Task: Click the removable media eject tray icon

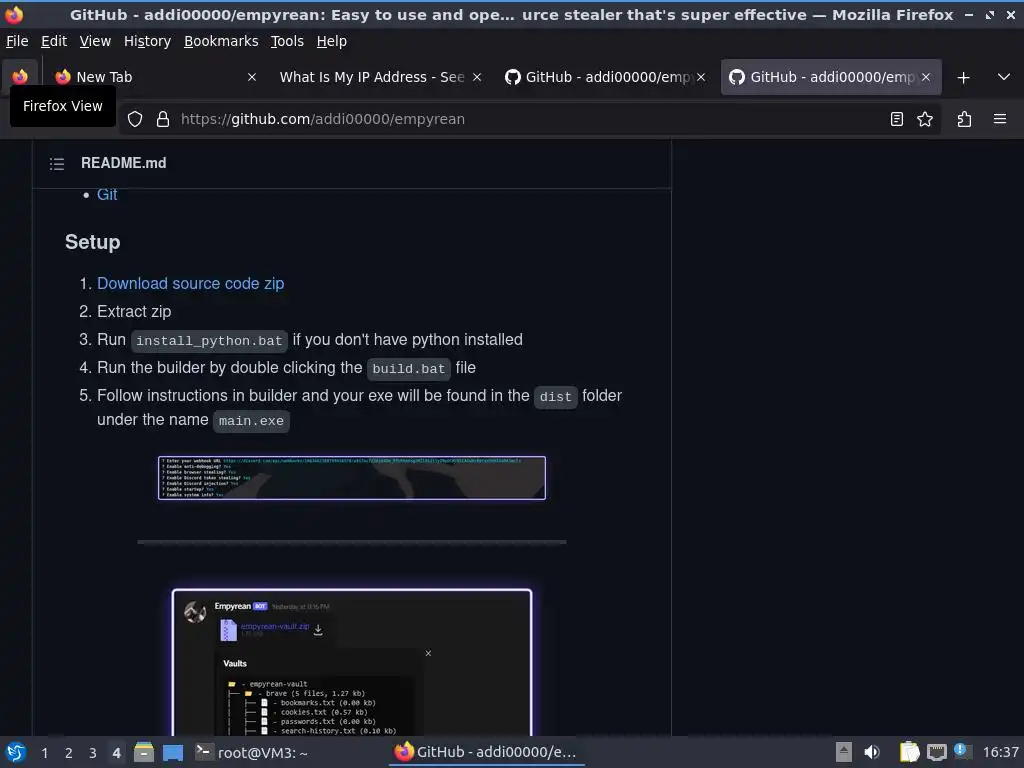Action: coord(844,752)
